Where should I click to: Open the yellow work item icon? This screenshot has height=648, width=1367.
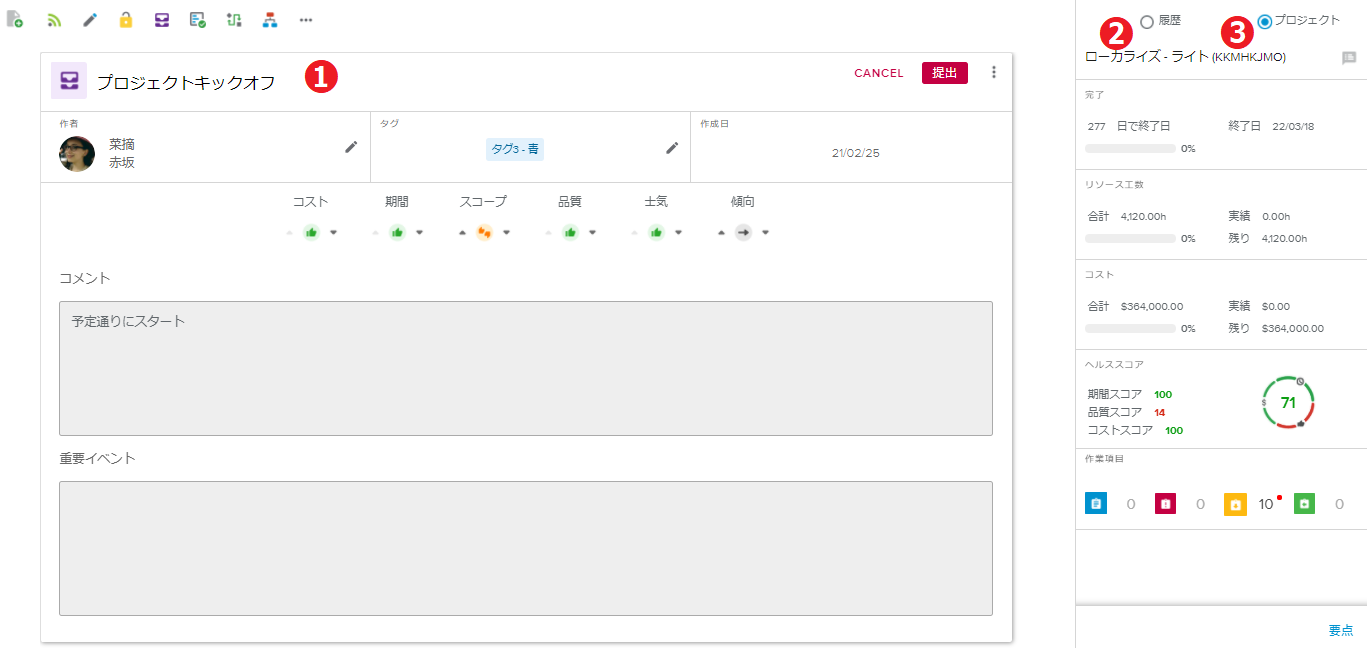coord(1235,504)
